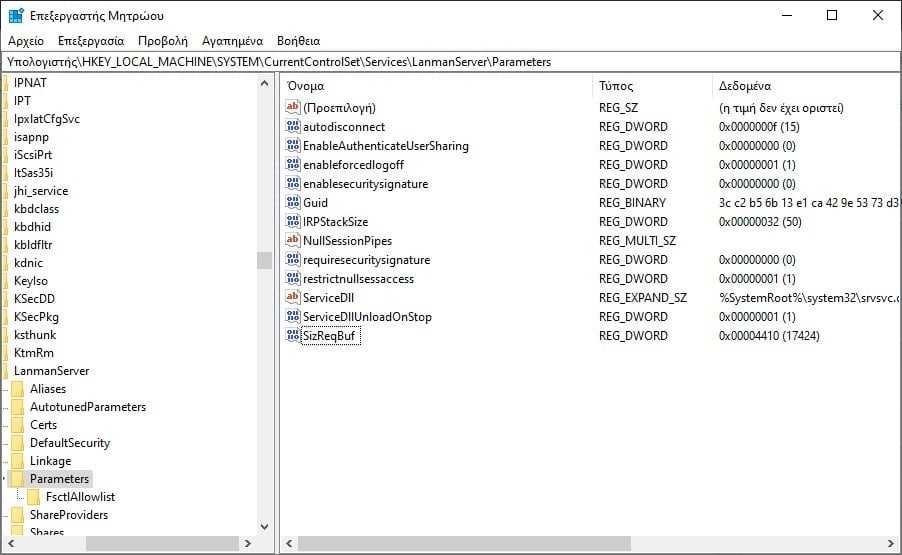Click the DWORD icon beside ServiceDllUnloadOnStop
Screen dimensions: 902x555
(293, 316)
